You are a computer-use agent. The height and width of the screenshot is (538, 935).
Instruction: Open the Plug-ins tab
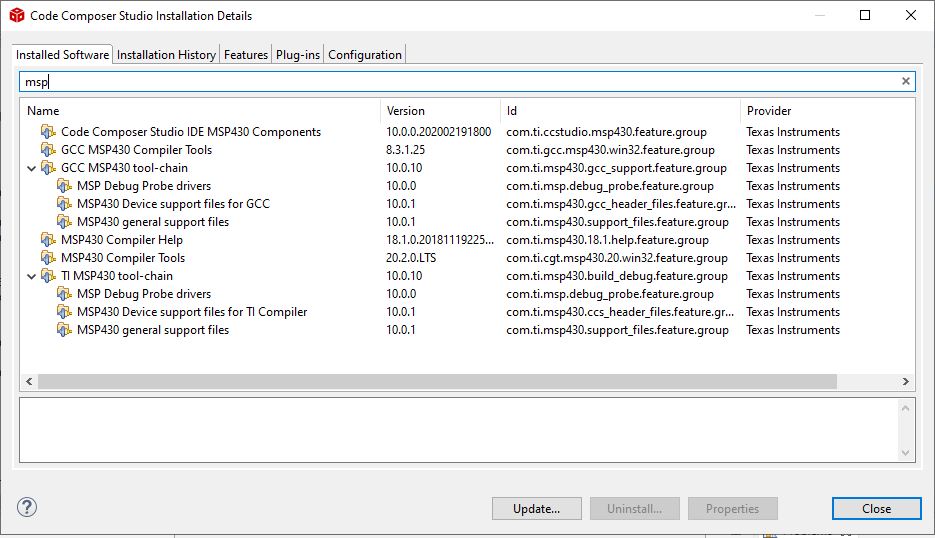pos(298,55)
